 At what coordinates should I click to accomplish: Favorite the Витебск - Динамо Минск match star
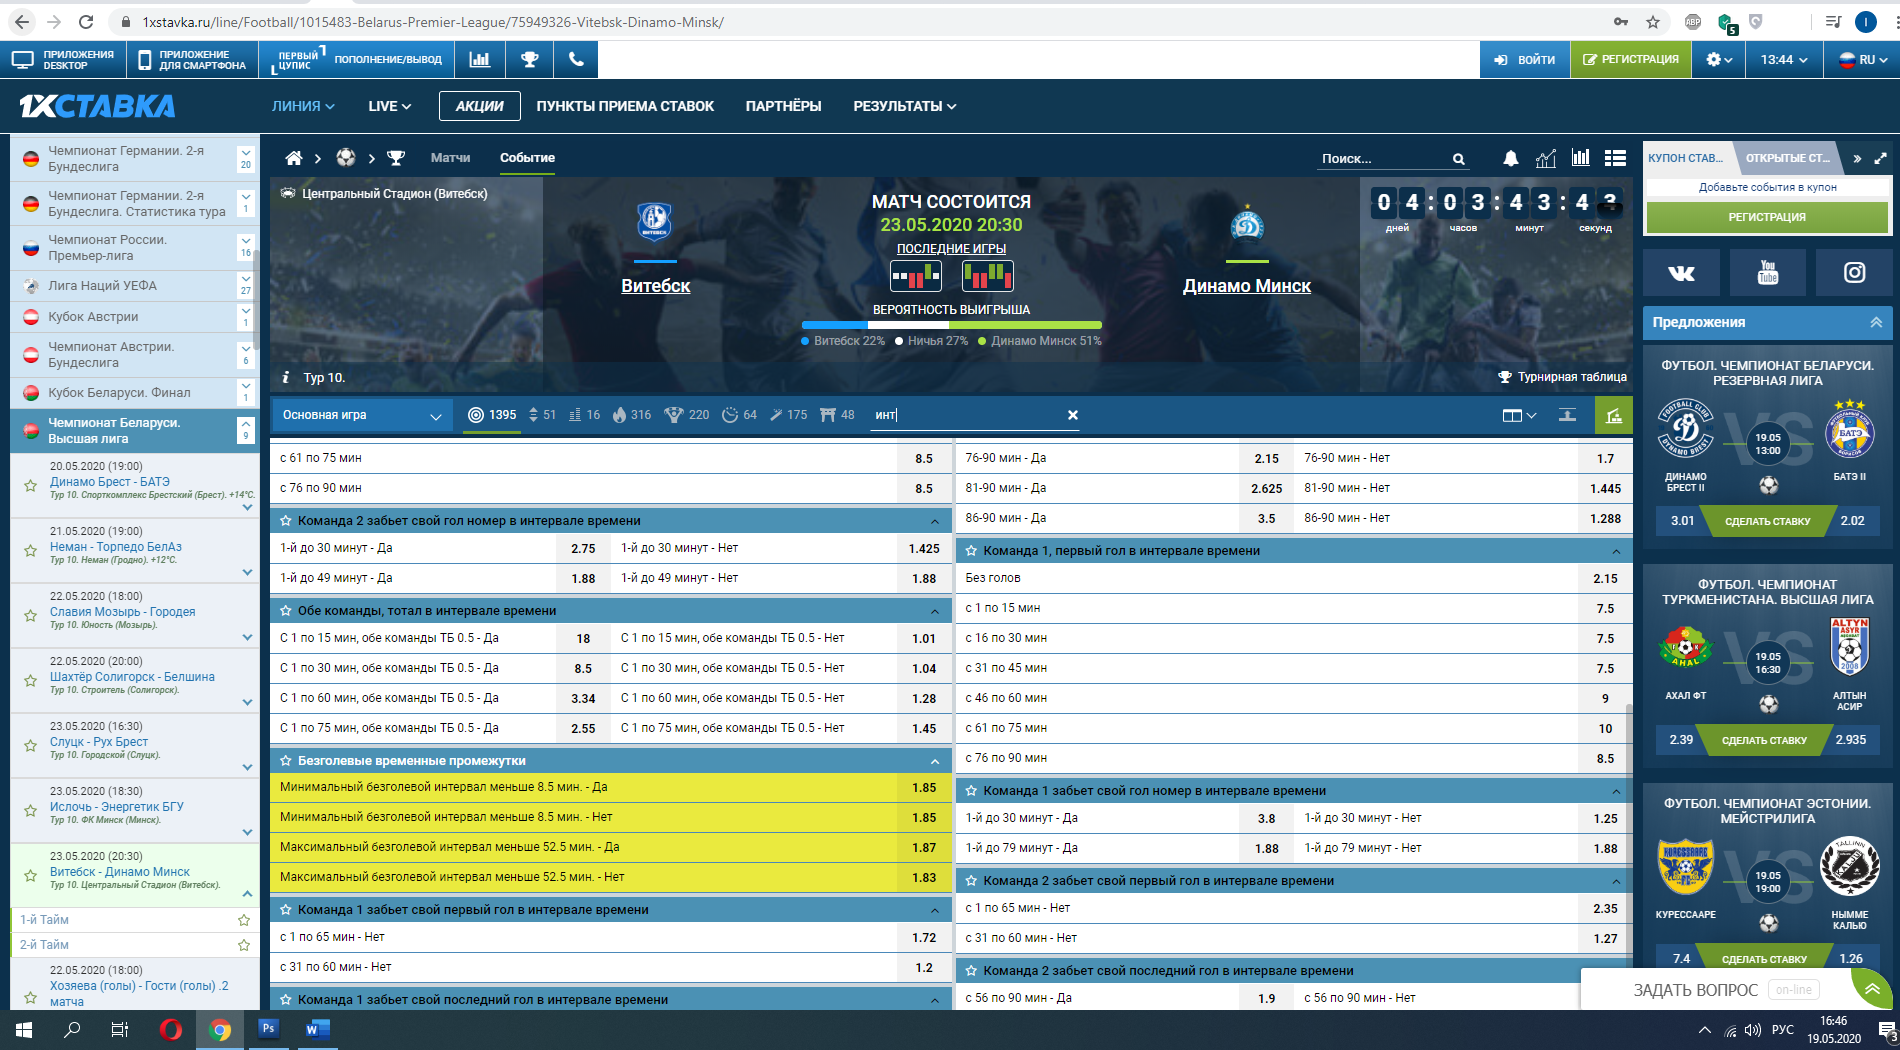[x=30, y=875]
